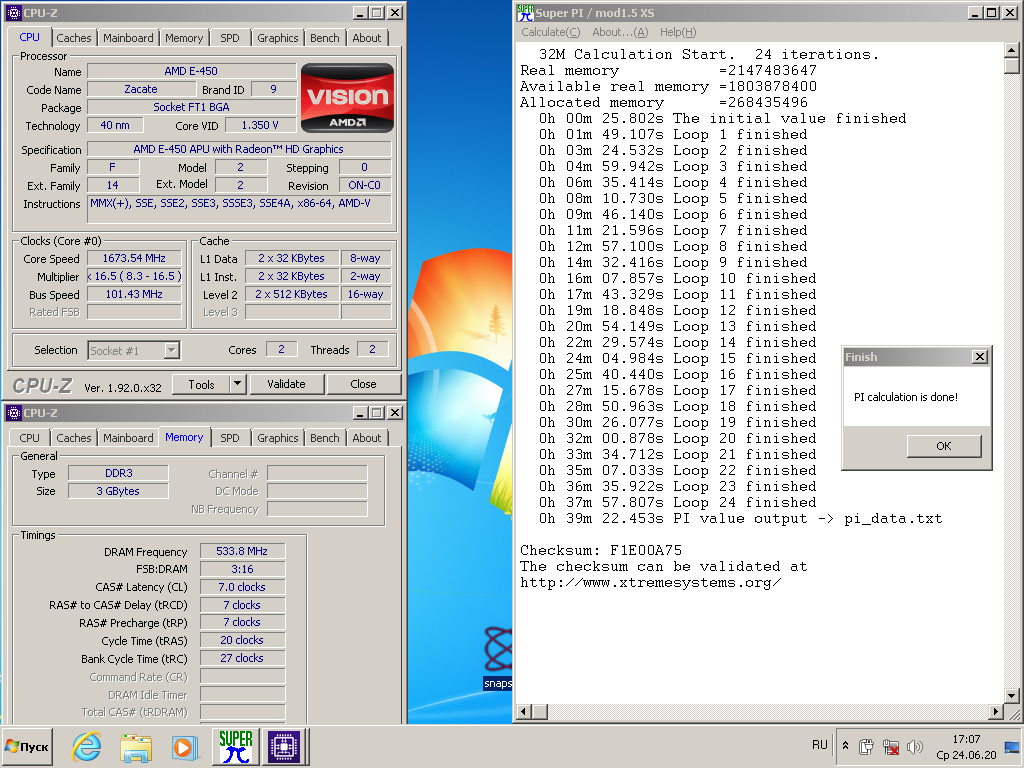Click the DRAM Frequency value 533.8 MHz
The width and height of the screenshot is (1024, 768).
242,551
